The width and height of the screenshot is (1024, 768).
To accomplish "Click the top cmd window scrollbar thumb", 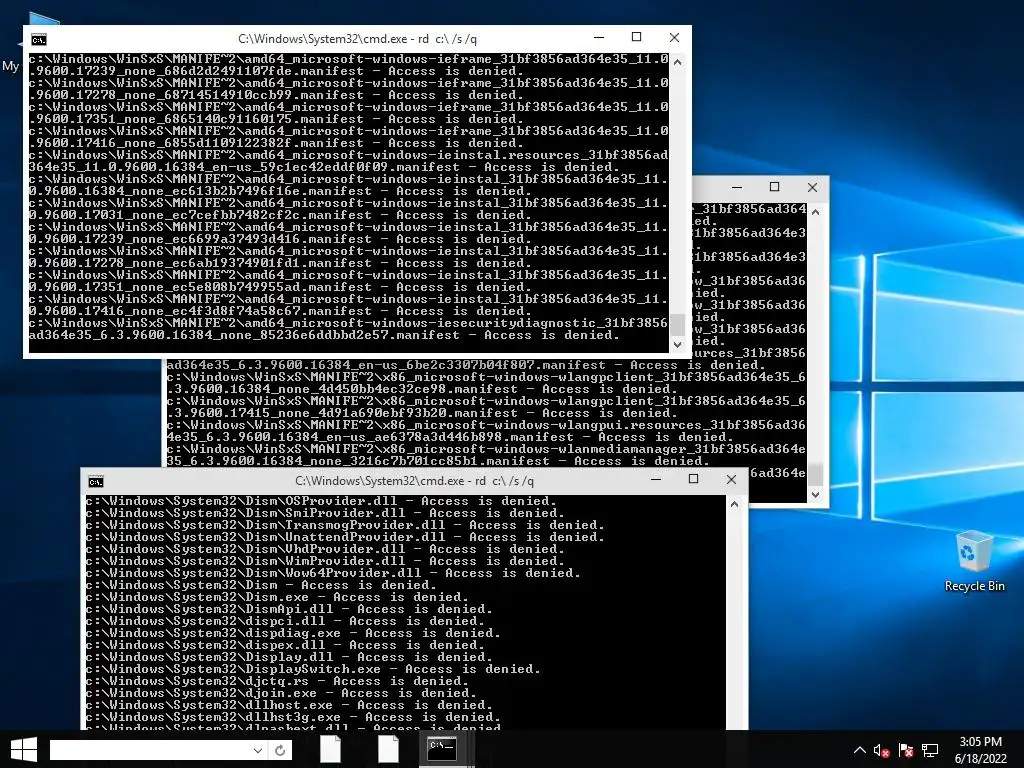I will tap(677, 325).
